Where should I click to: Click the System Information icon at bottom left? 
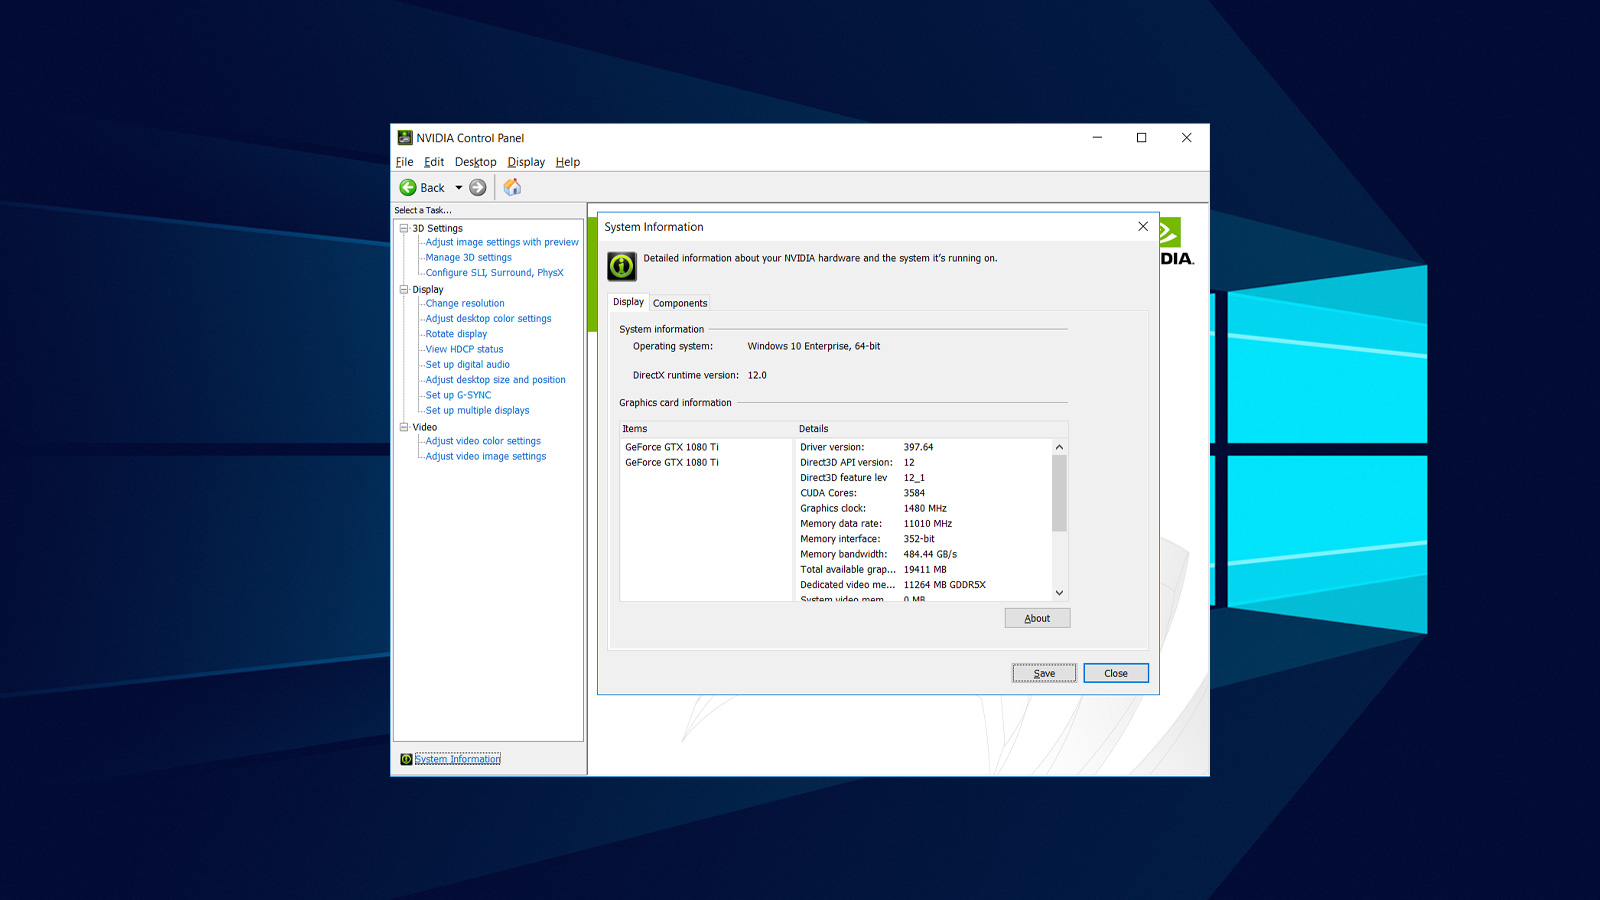pos(406,759)
